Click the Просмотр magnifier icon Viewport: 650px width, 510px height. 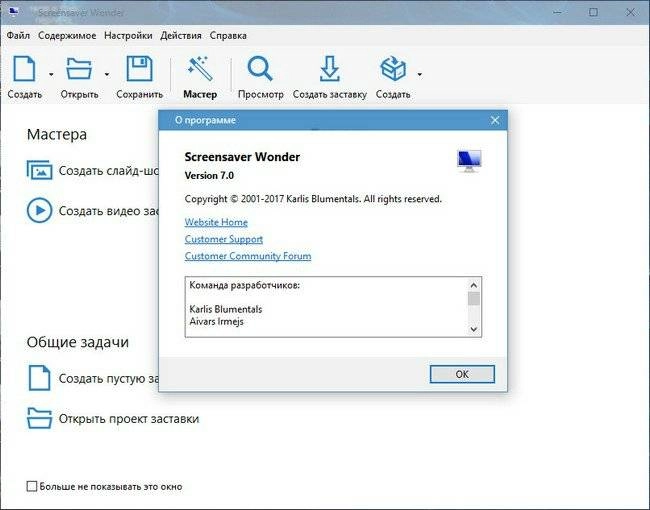(x=260, y=68)
